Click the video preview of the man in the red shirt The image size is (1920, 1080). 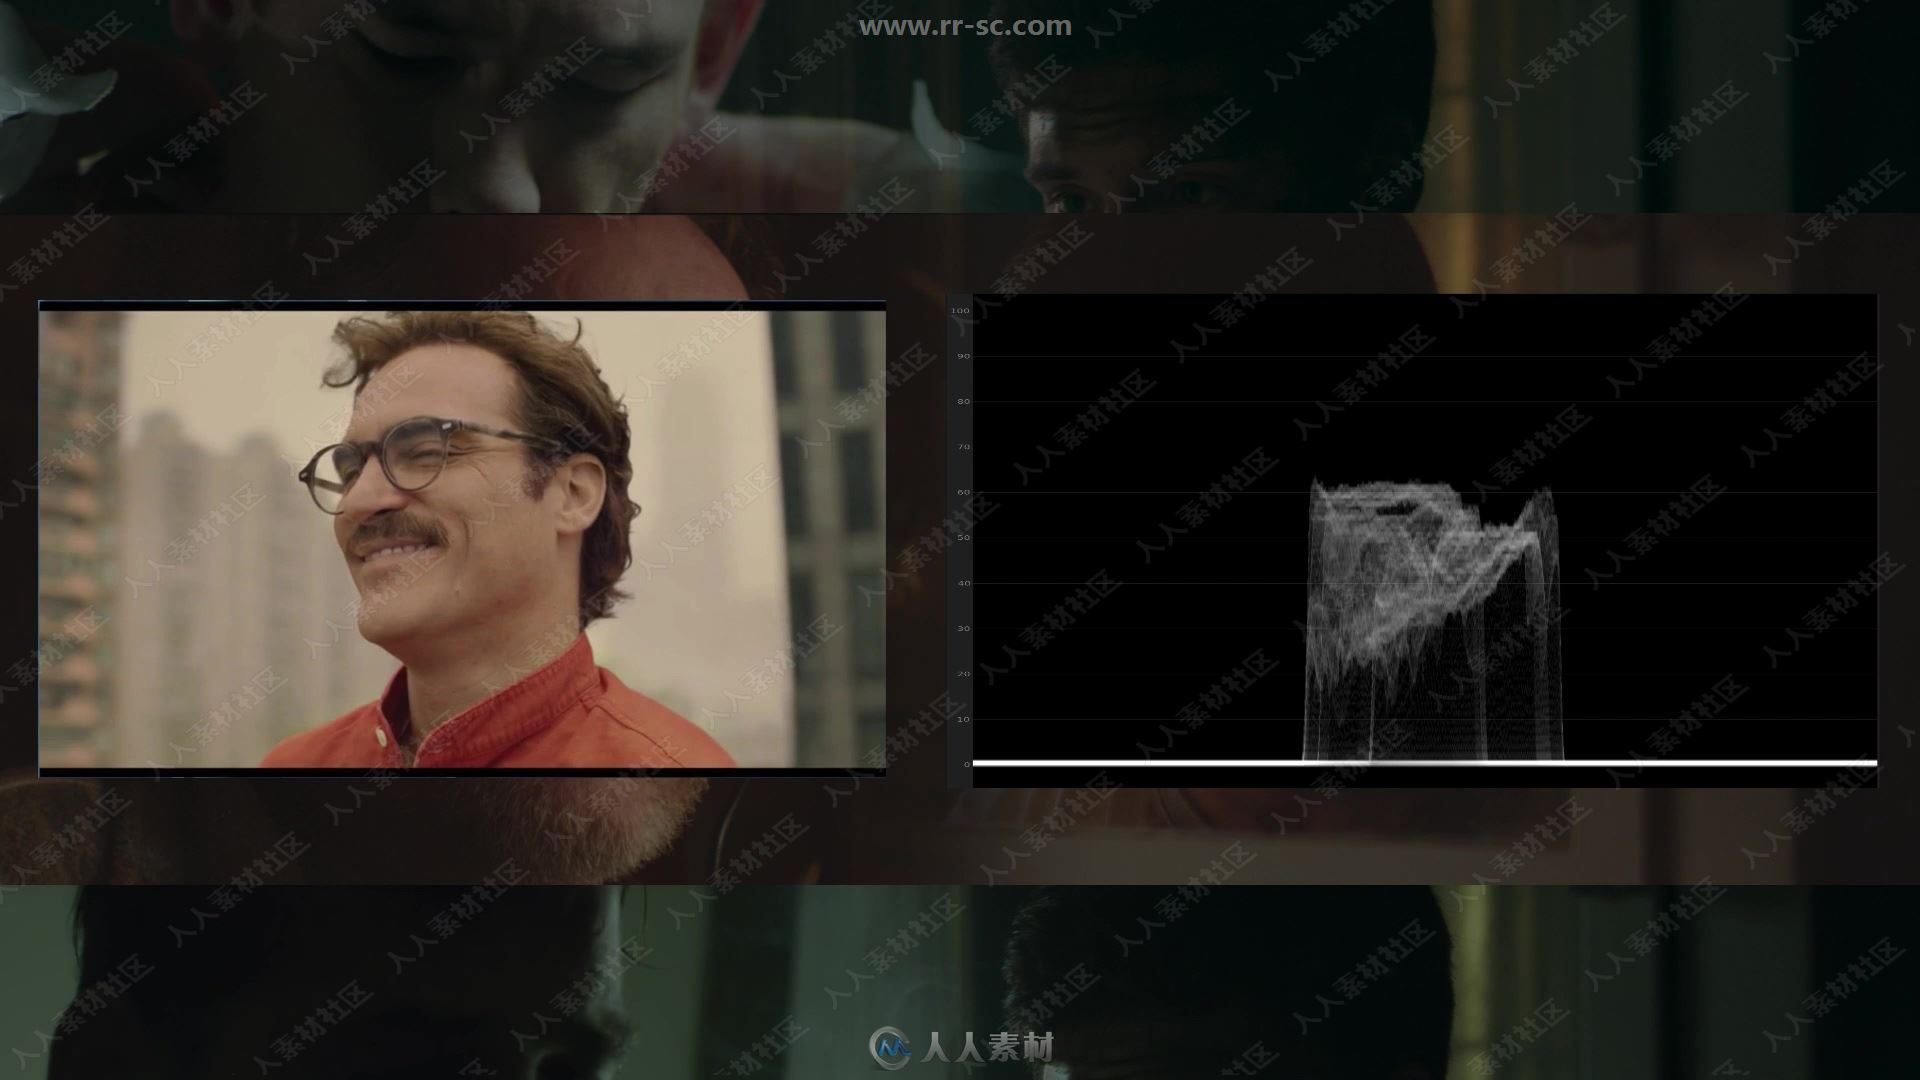point(462,539)
